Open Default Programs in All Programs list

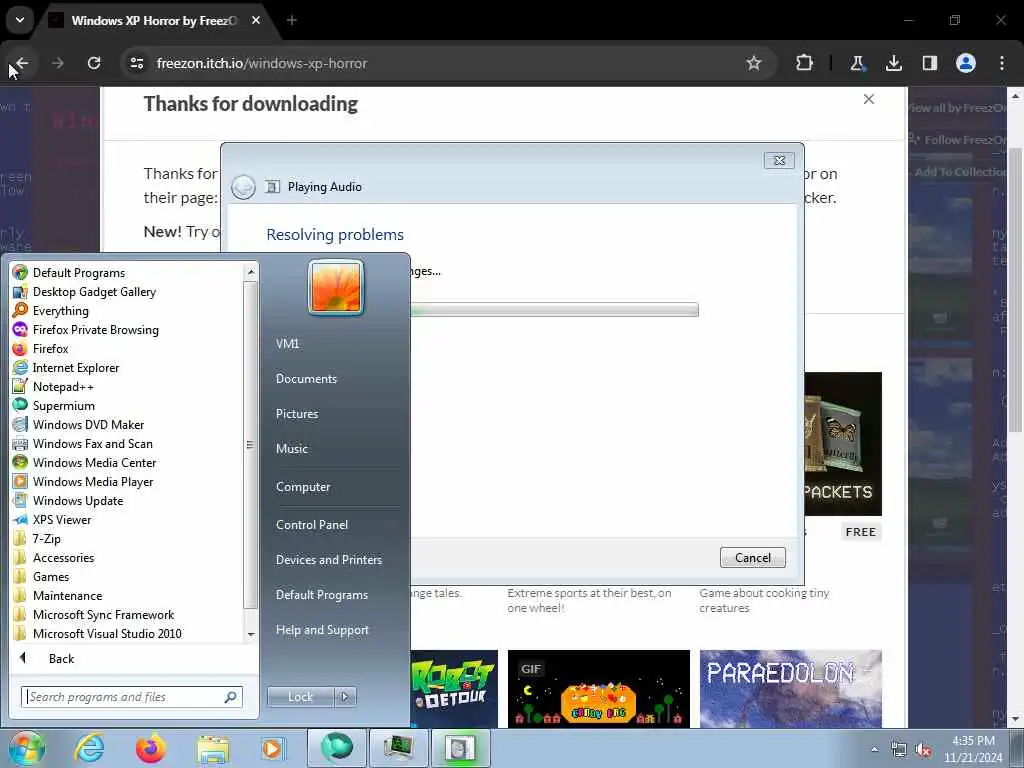click(x=78, y=272)
